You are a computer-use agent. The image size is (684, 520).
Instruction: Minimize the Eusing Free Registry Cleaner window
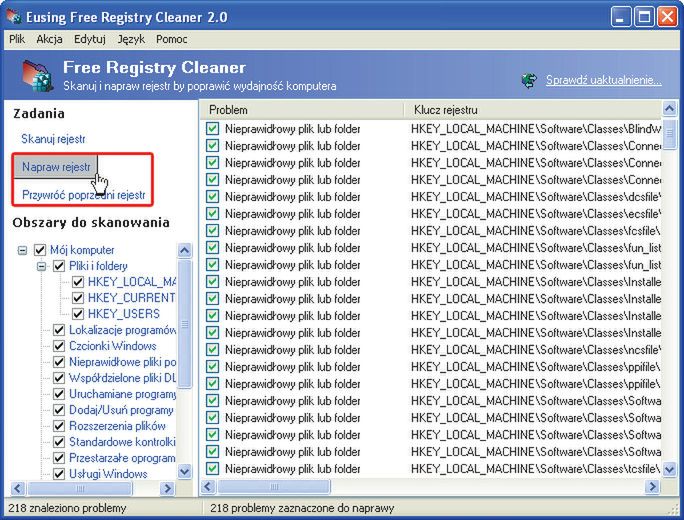coord(621,17)
